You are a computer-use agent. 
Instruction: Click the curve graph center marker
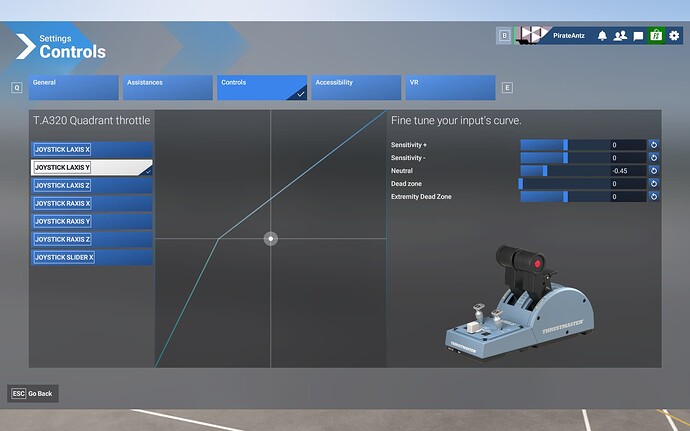[x=271, y=239]
